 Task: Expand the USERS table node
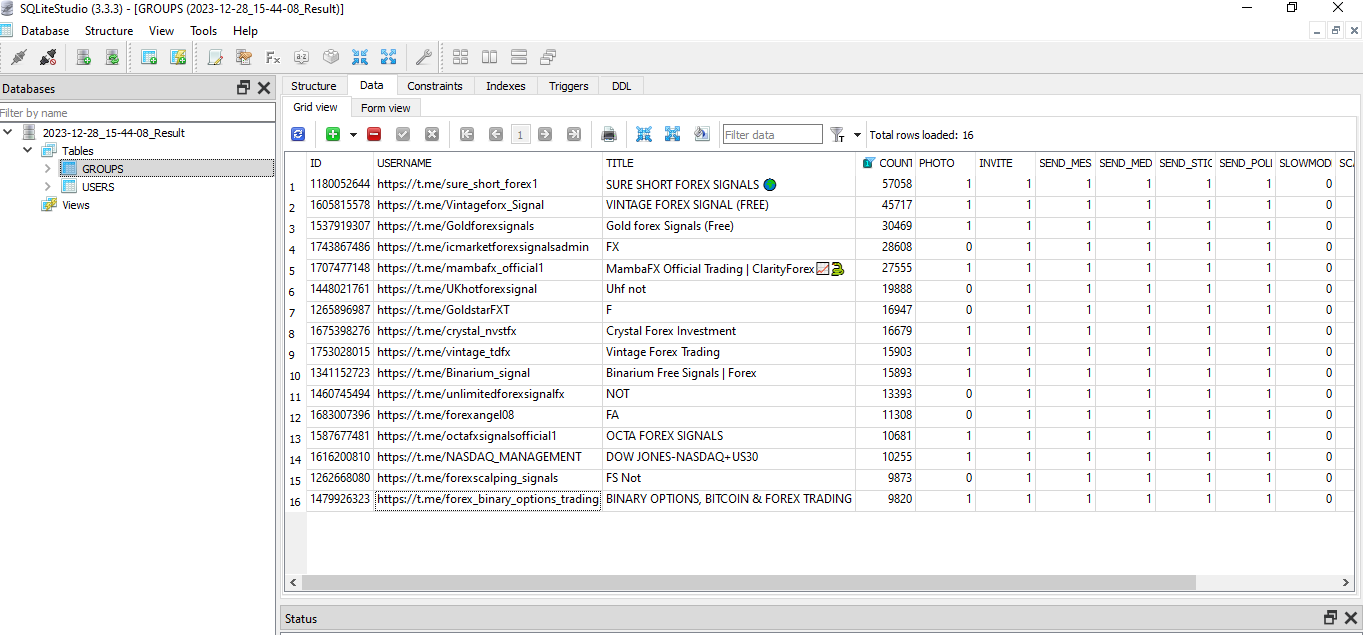[x=47, y=187]
